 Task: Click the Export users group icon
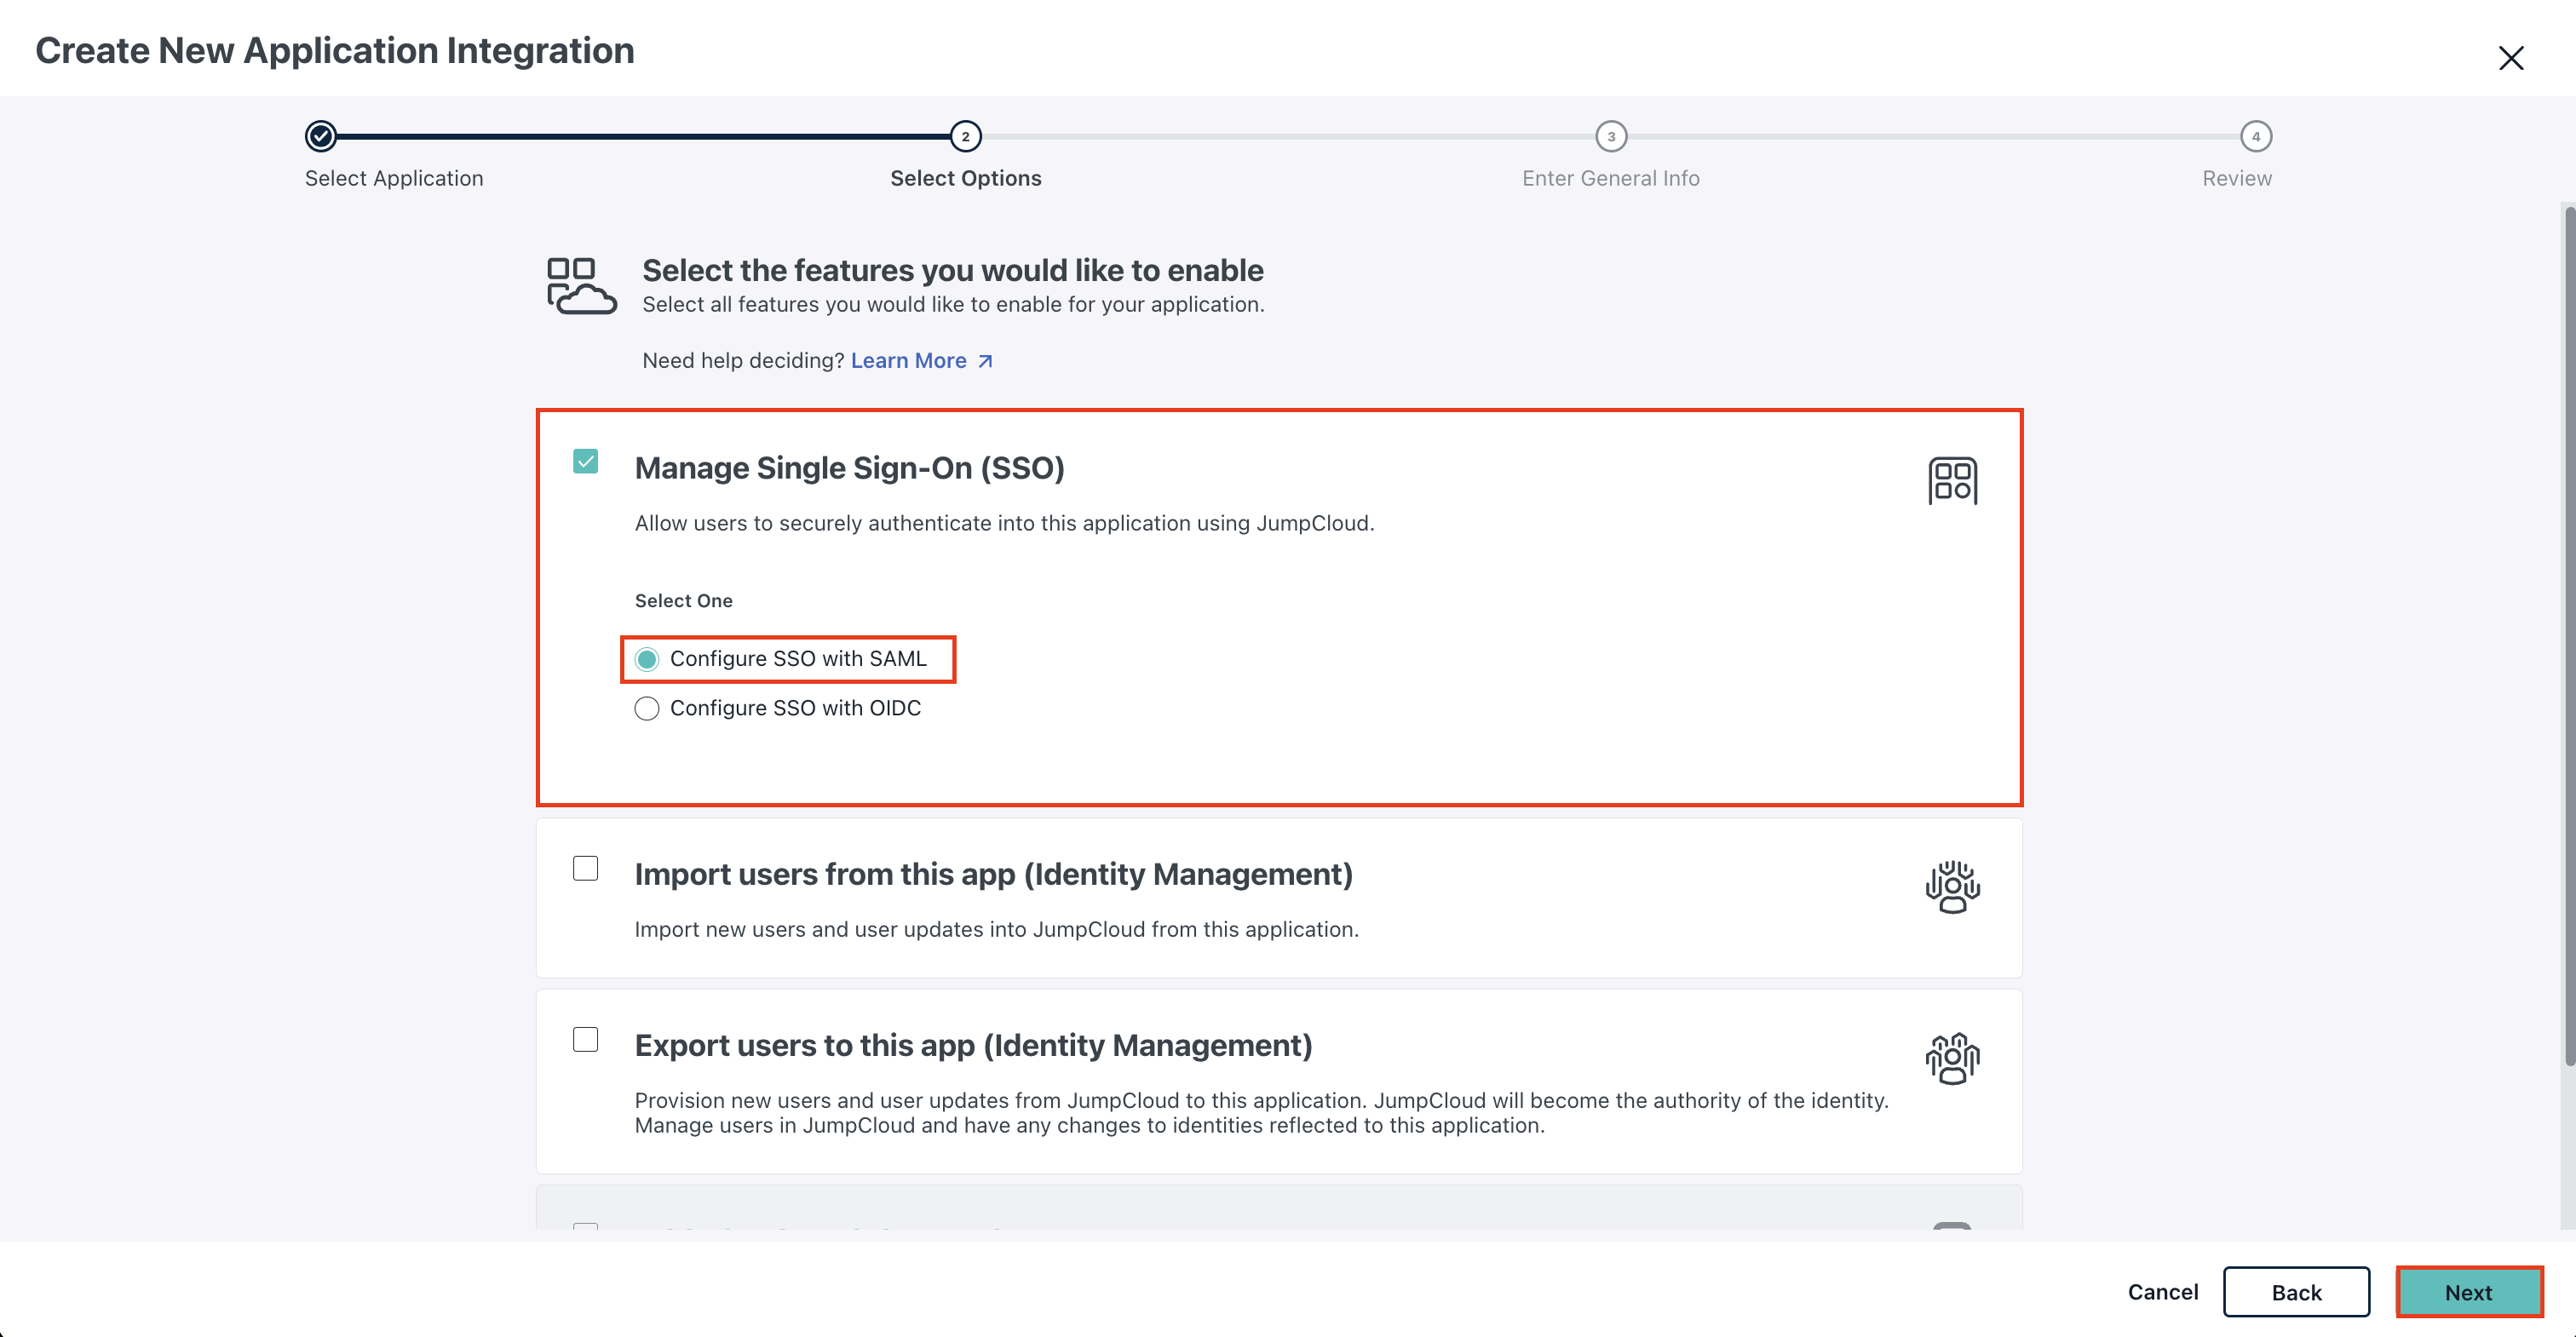(x=1952, y=1058)
